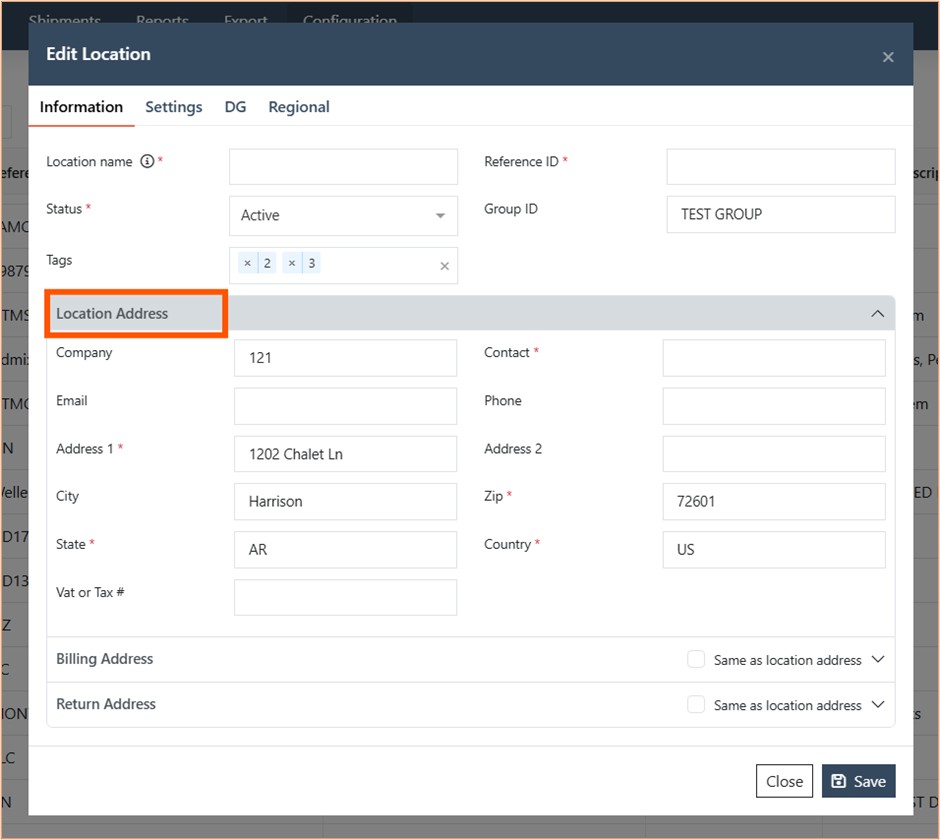Click the Return Address section title
940x840 pixels.
click(x=106, y=704)
